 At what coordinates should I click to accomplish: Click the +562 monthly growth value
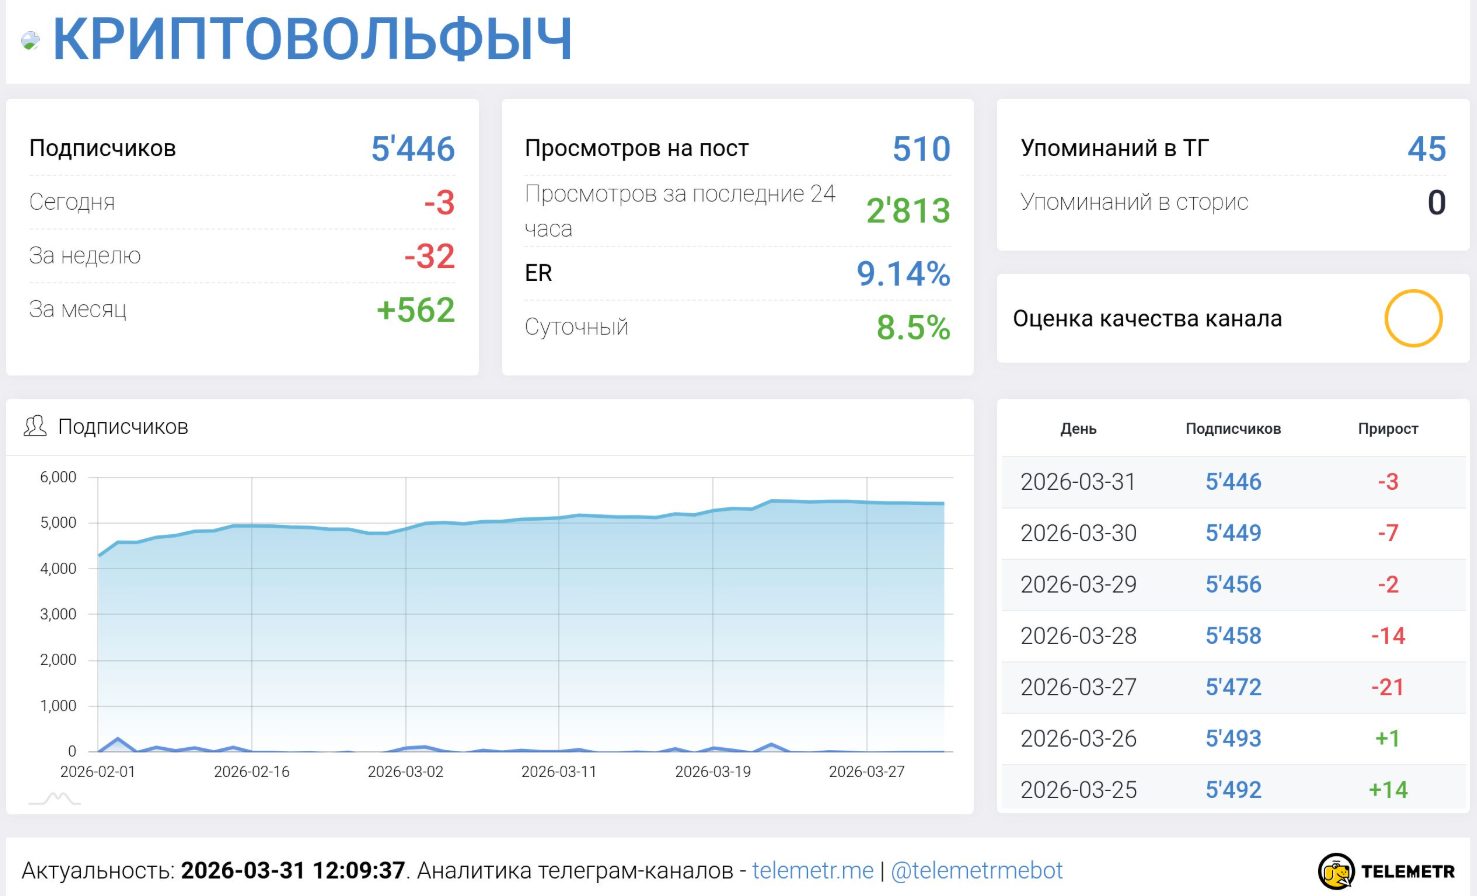coord(416,310)
